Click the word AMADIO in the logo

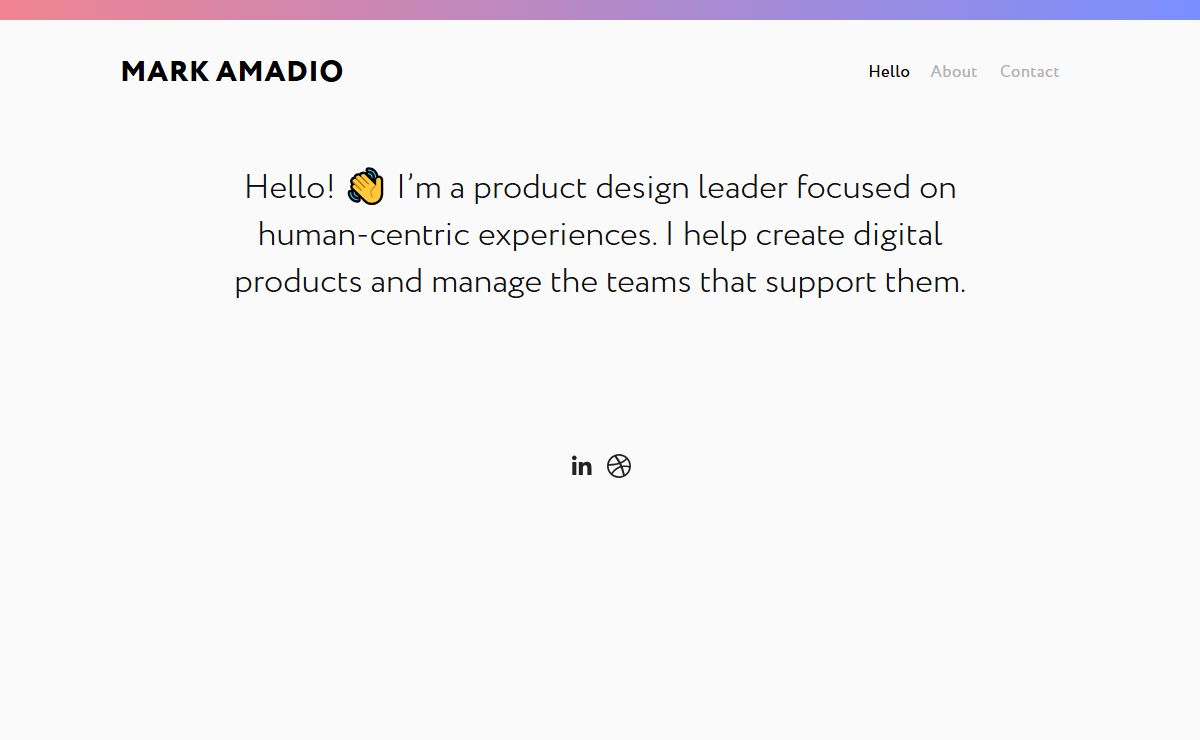pos(279,72)
